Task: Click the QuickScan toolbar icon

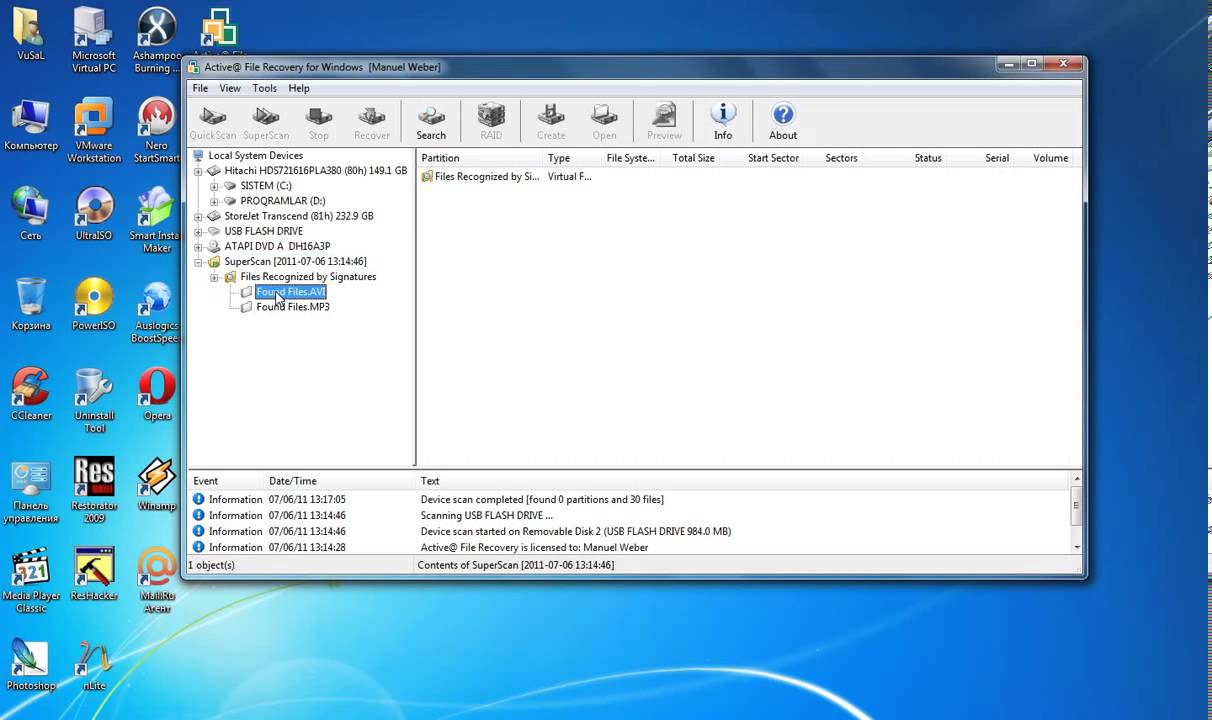Action: (x=213, y=122)
